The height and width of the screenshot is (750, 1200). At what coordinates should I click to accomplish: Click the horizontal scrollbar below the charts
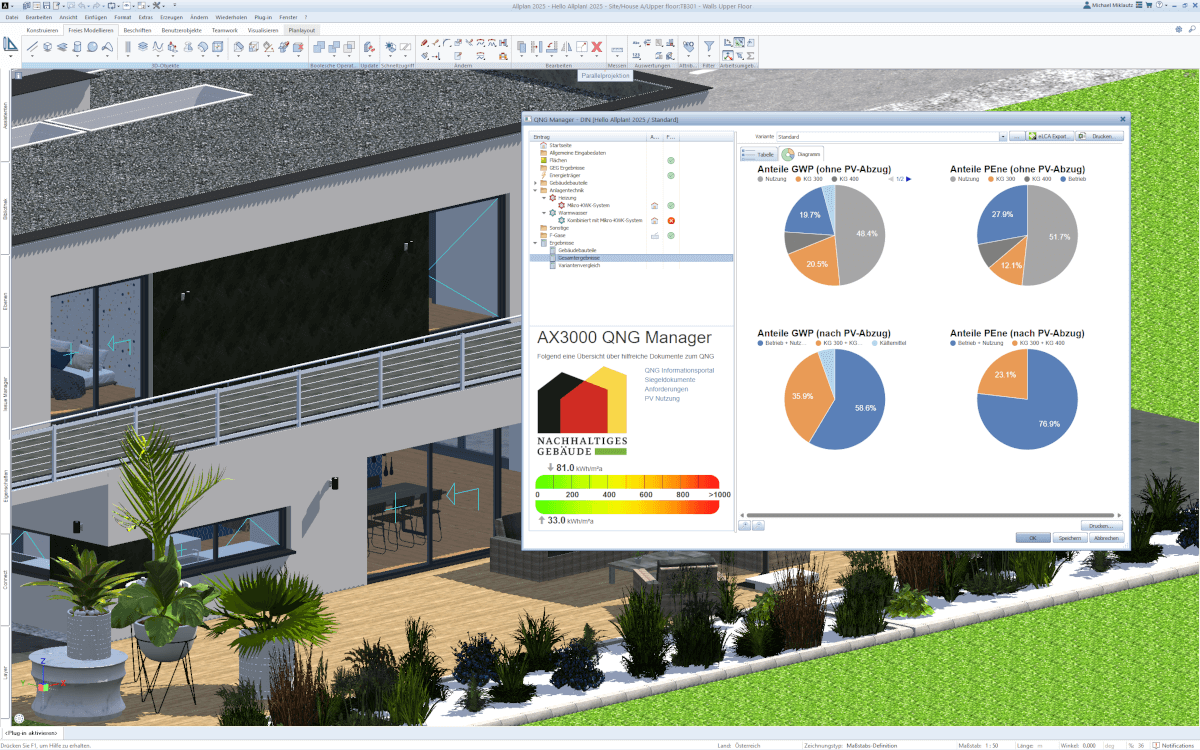[x=930, y=516]
